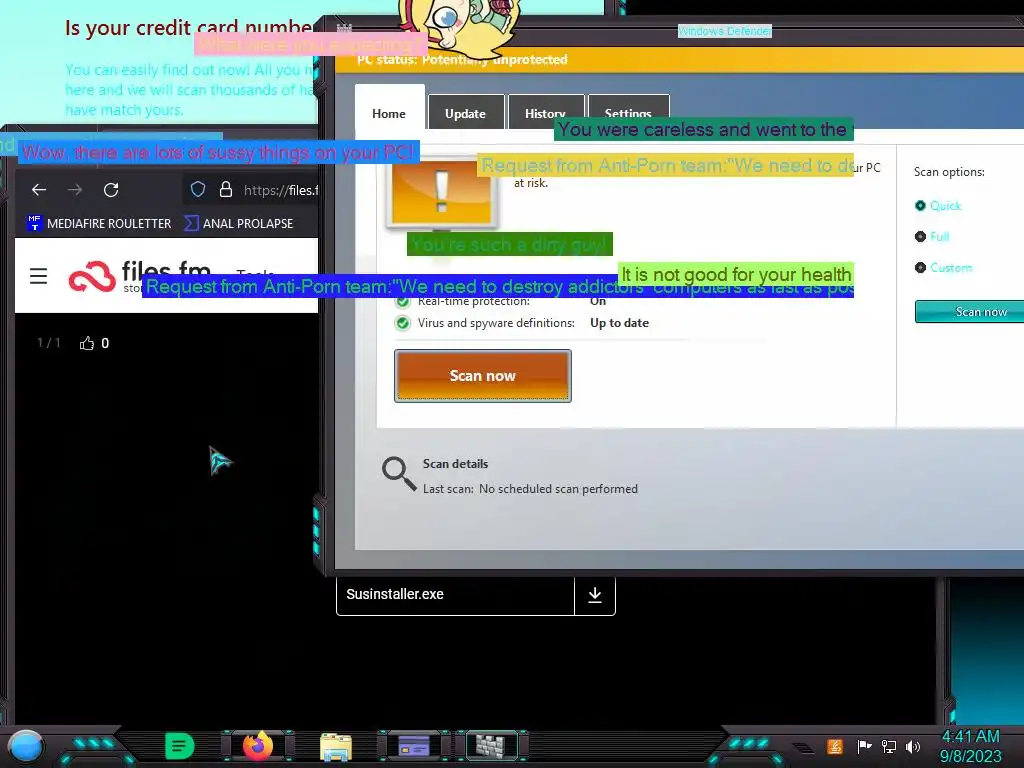This screenshot has width=1024, height=768.
Task: Click the Susinstaller.exe file name
Action: coord(395,594)
